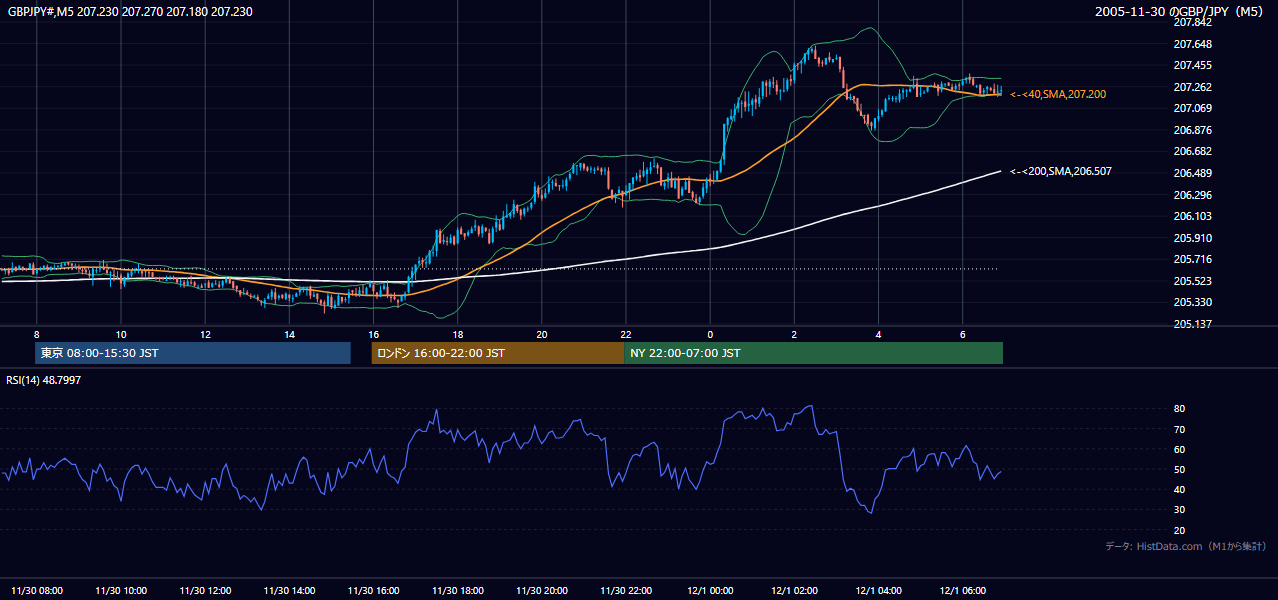Click the 40 SMA 207.200 label
The height and width of the screenshot is (600, 1278).
1058,94
